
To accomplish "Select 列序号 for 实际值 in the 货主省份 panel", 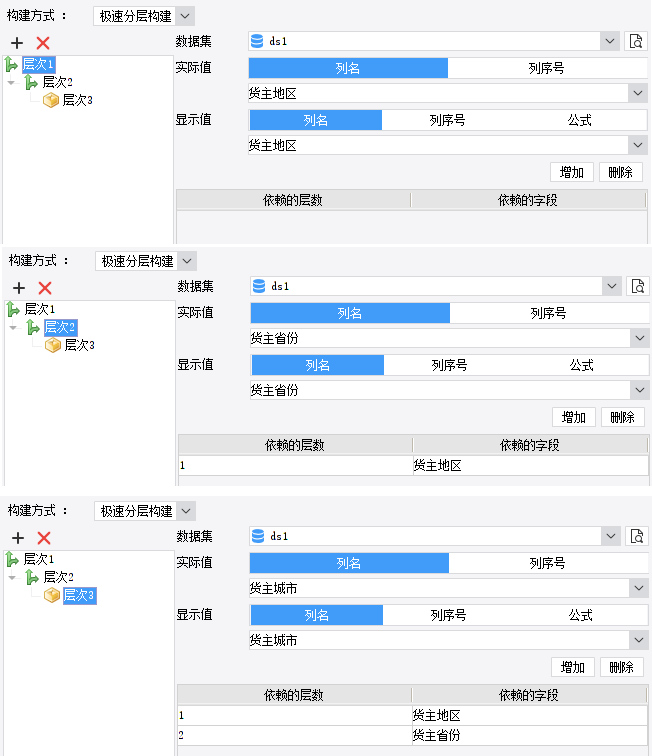I will (548, 313).
